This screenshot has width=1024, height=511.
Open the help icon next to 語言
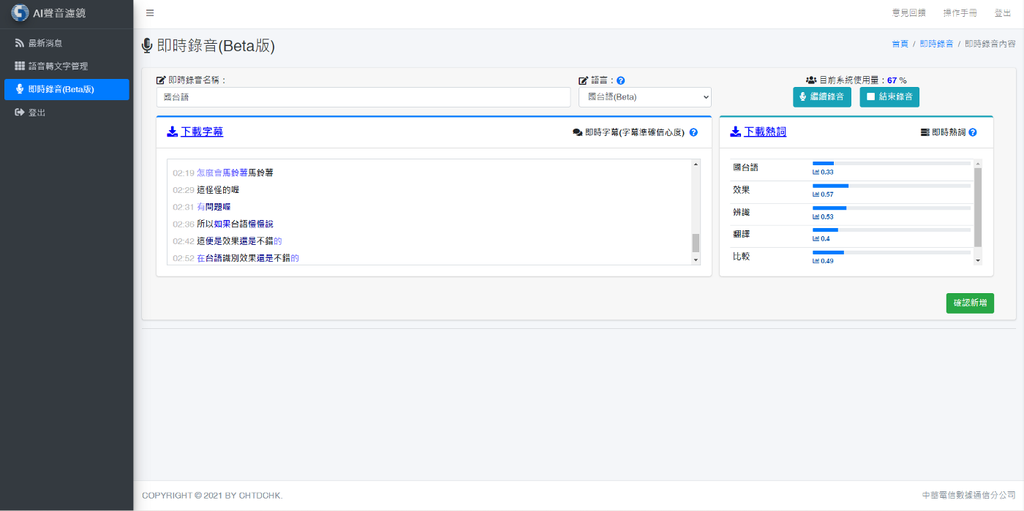tap(621, 80)
